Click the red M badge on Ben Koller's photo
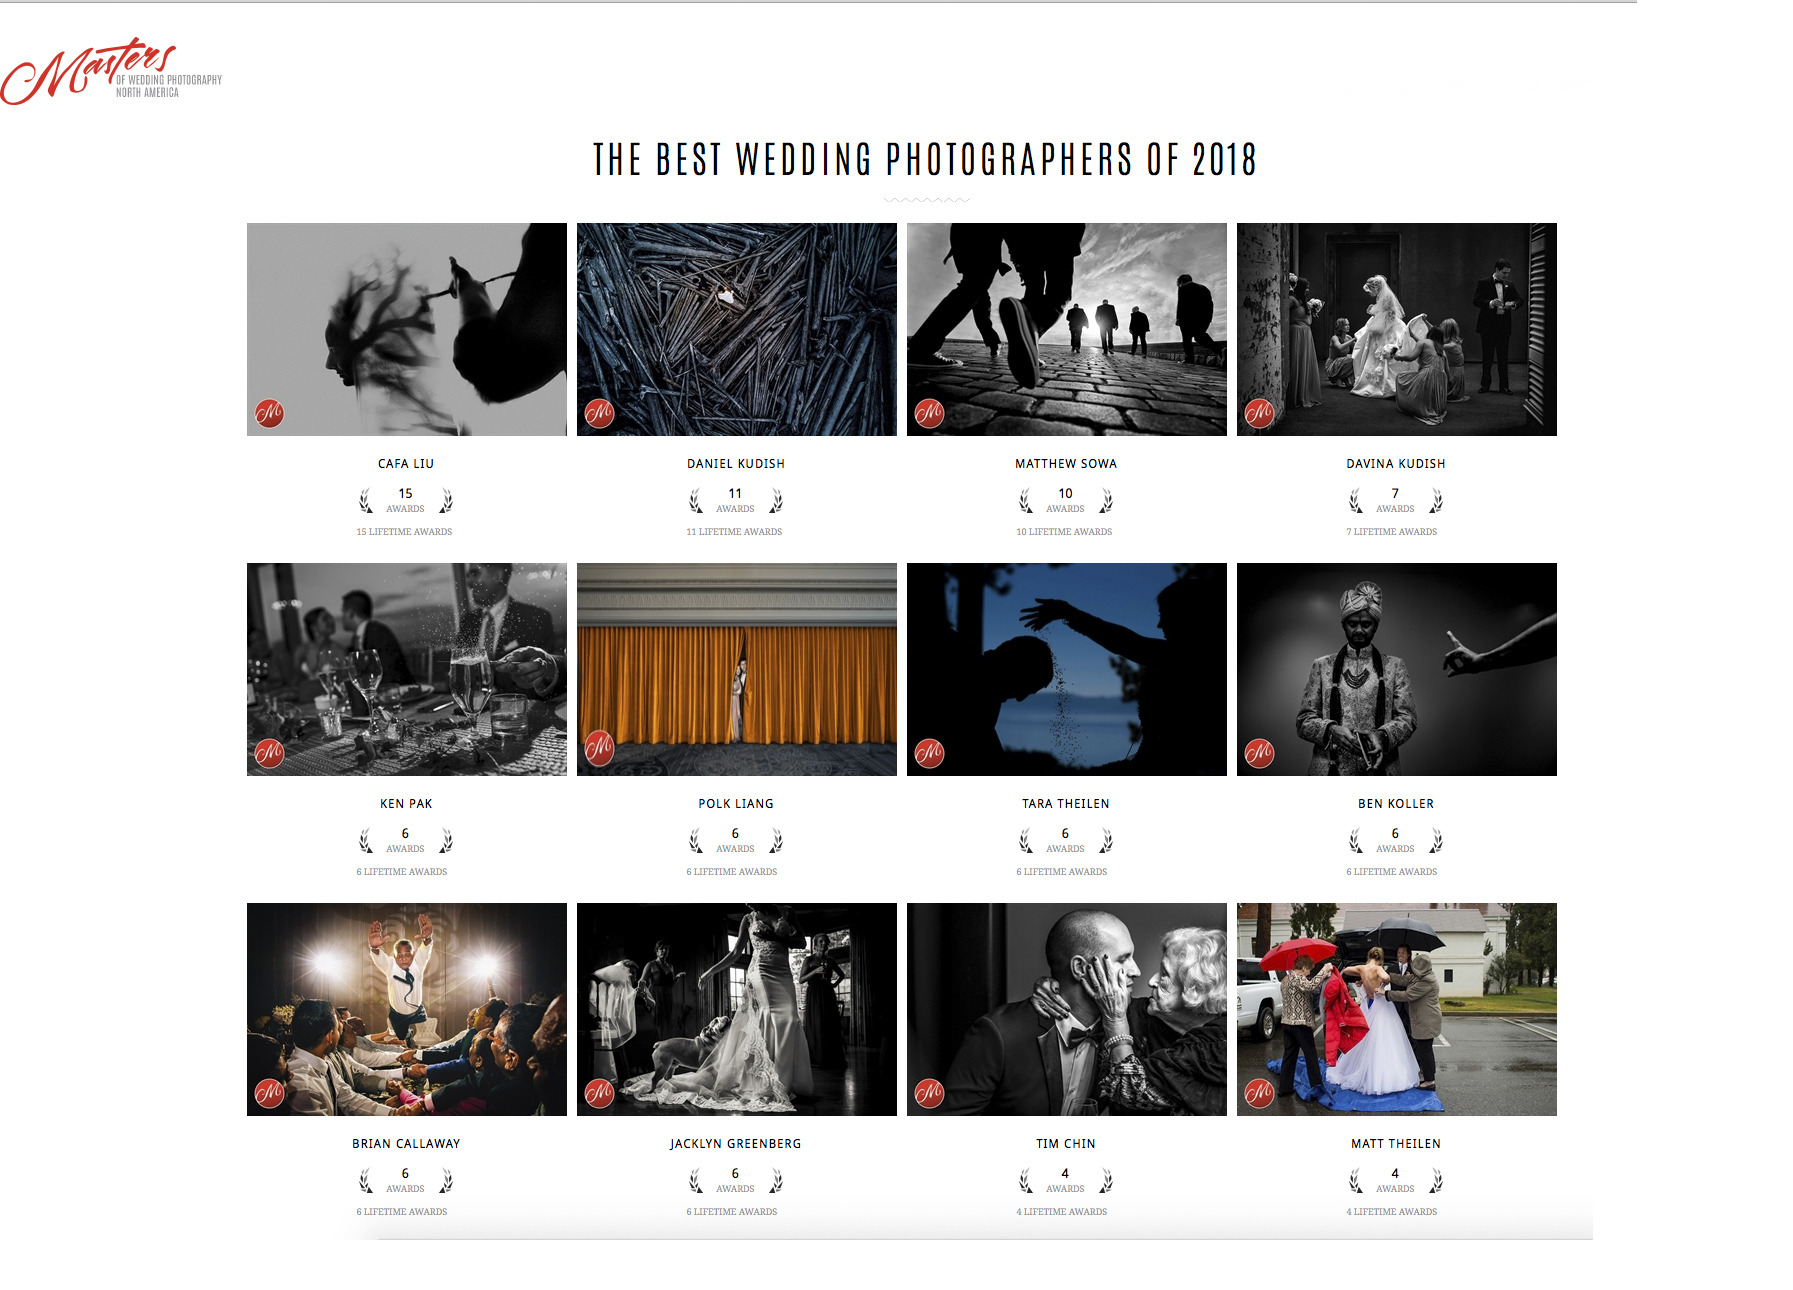Image resolution: width=1793 pixels, height=1290 pixels. 1260,752
